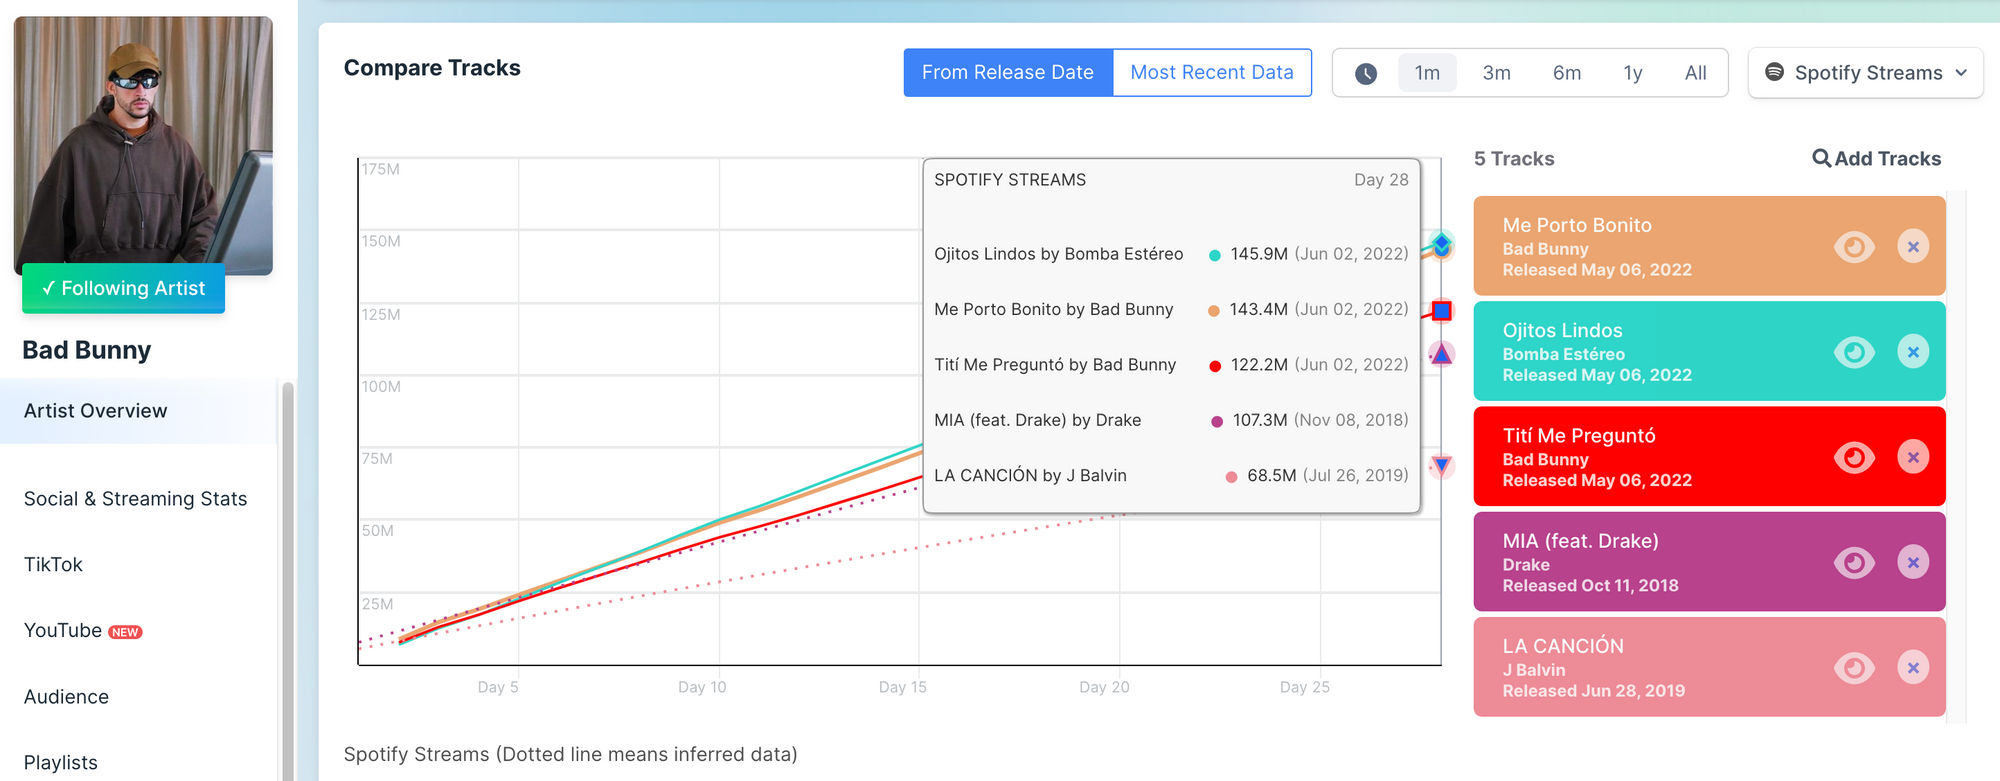This screenshot has width=2000, height=781.
Task: Open the Spotify Streams metric dropdown
Action: click(x=1866, y=73)
